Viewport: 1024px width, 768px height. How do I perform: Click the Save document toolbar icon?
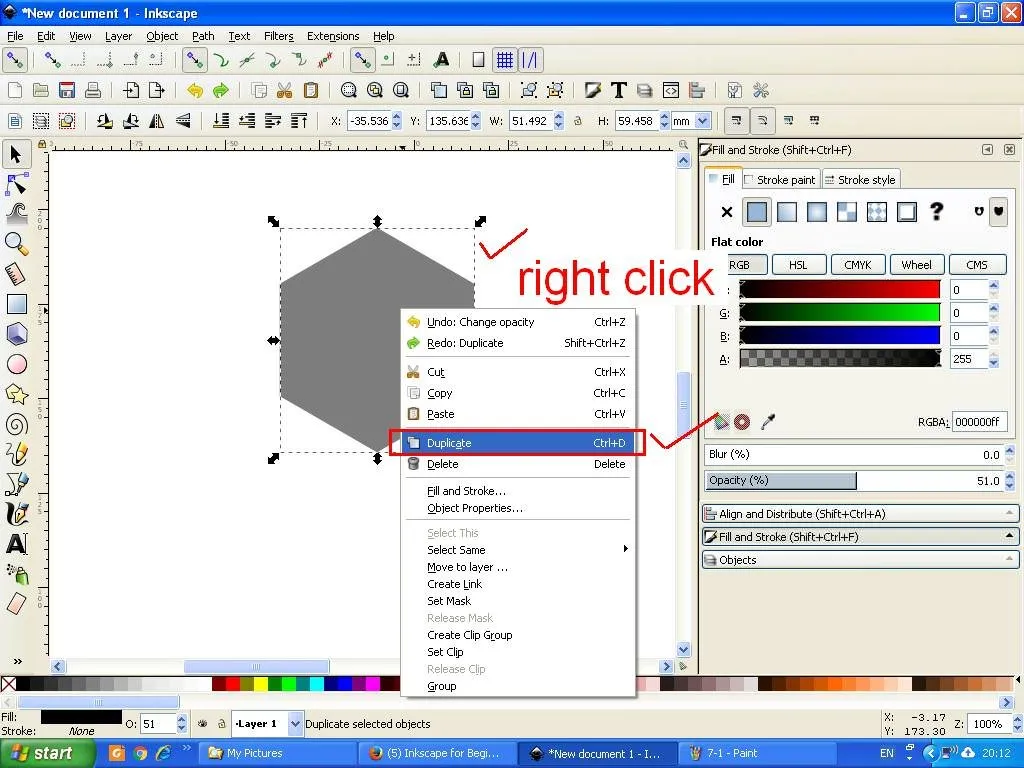click(x=67, y=90)
